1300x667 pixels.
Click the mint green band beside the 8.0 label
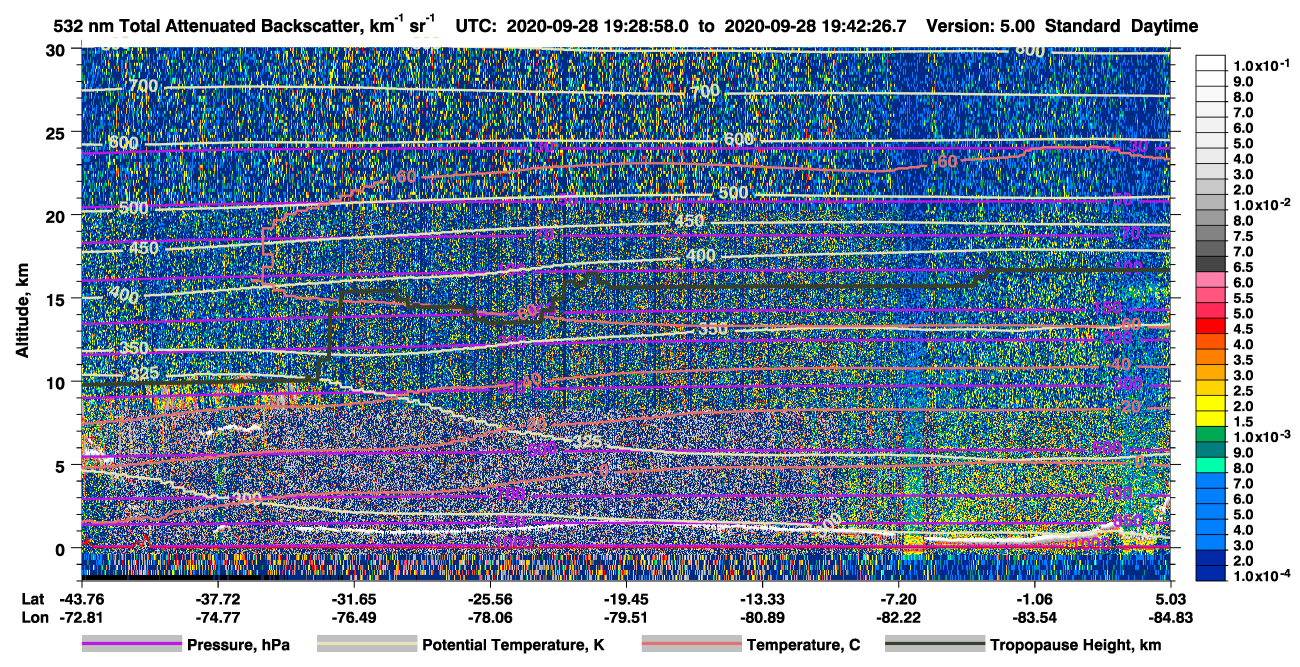coord(1211,466)
